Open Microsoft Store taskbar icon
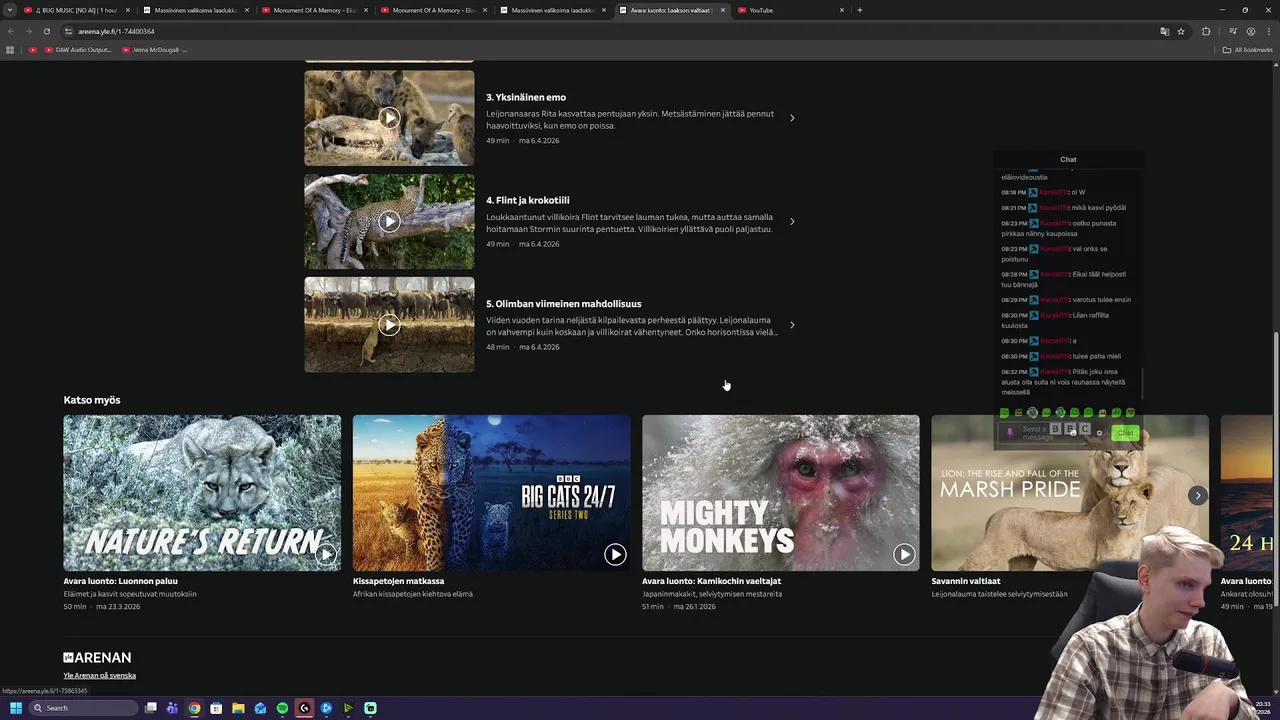Screen dimensions: 1280x720 [216, 708]
